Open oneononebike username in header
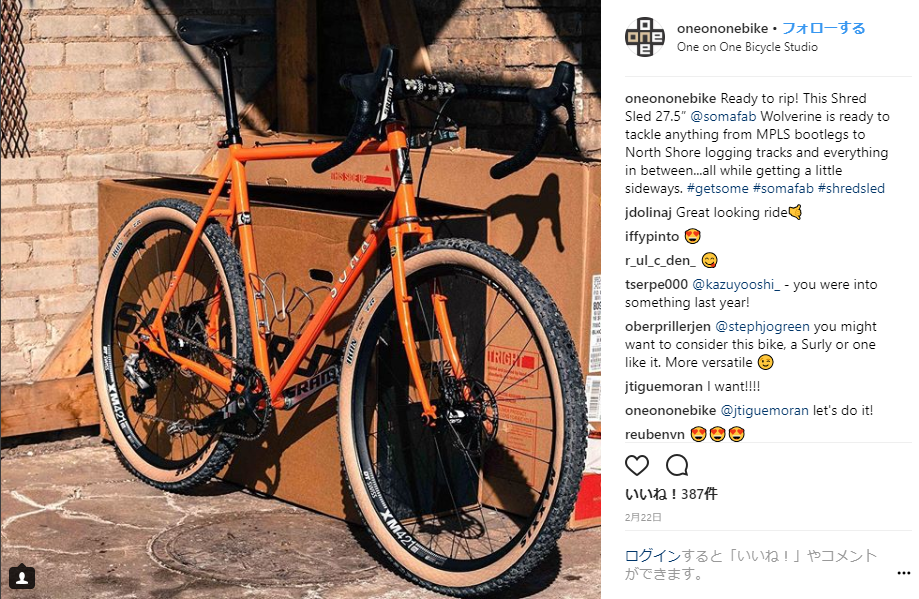Image resolution: width=919 pixels, height=599 pixels. point(722,28)
